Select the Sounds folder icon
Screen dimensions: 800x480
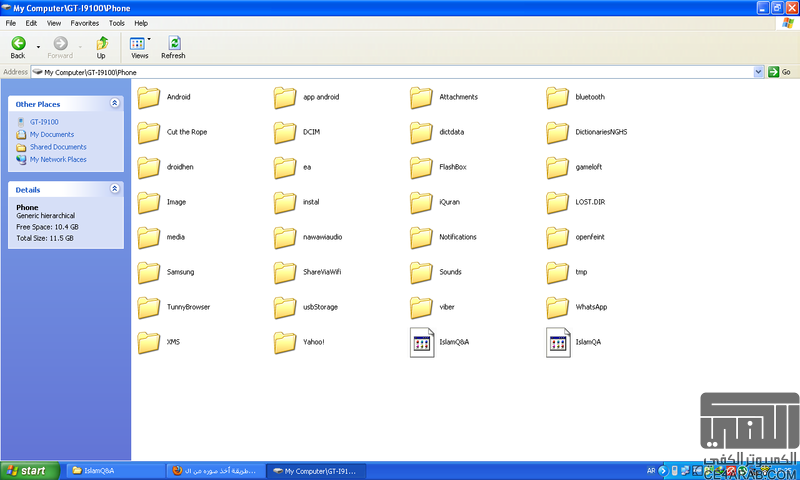pos(421,272)
